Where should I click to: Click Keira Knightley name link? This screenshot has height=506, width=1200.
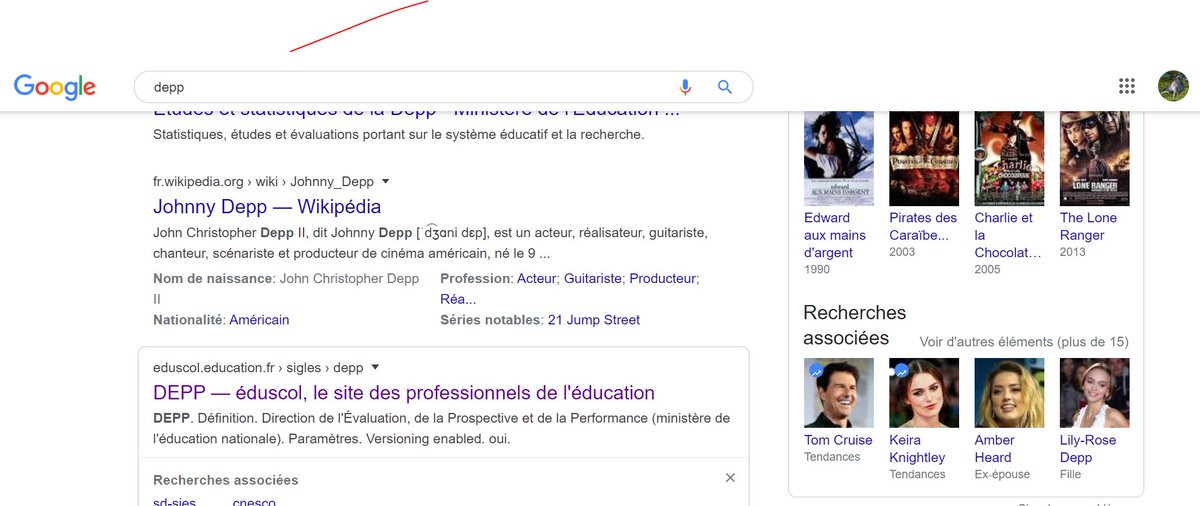tap(917, 449)
